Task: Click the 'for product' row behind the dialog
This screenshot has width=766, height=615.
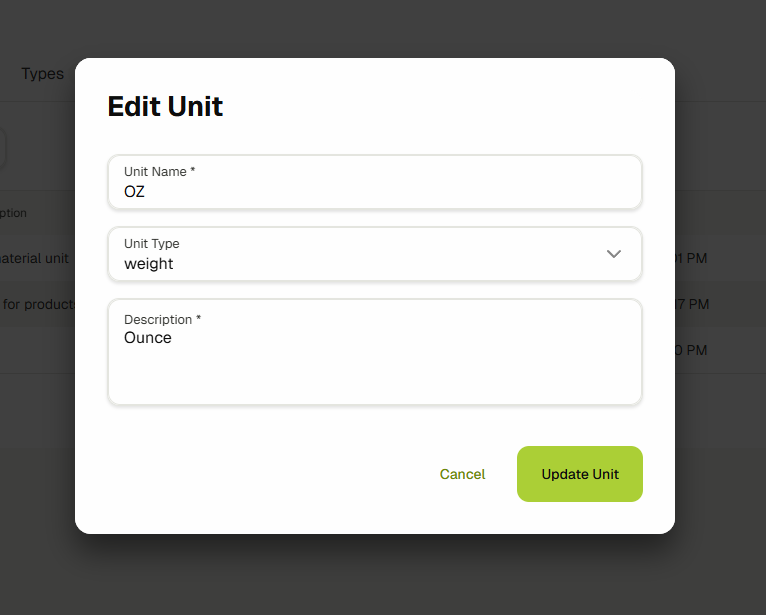Action: [x=38, y=304]
